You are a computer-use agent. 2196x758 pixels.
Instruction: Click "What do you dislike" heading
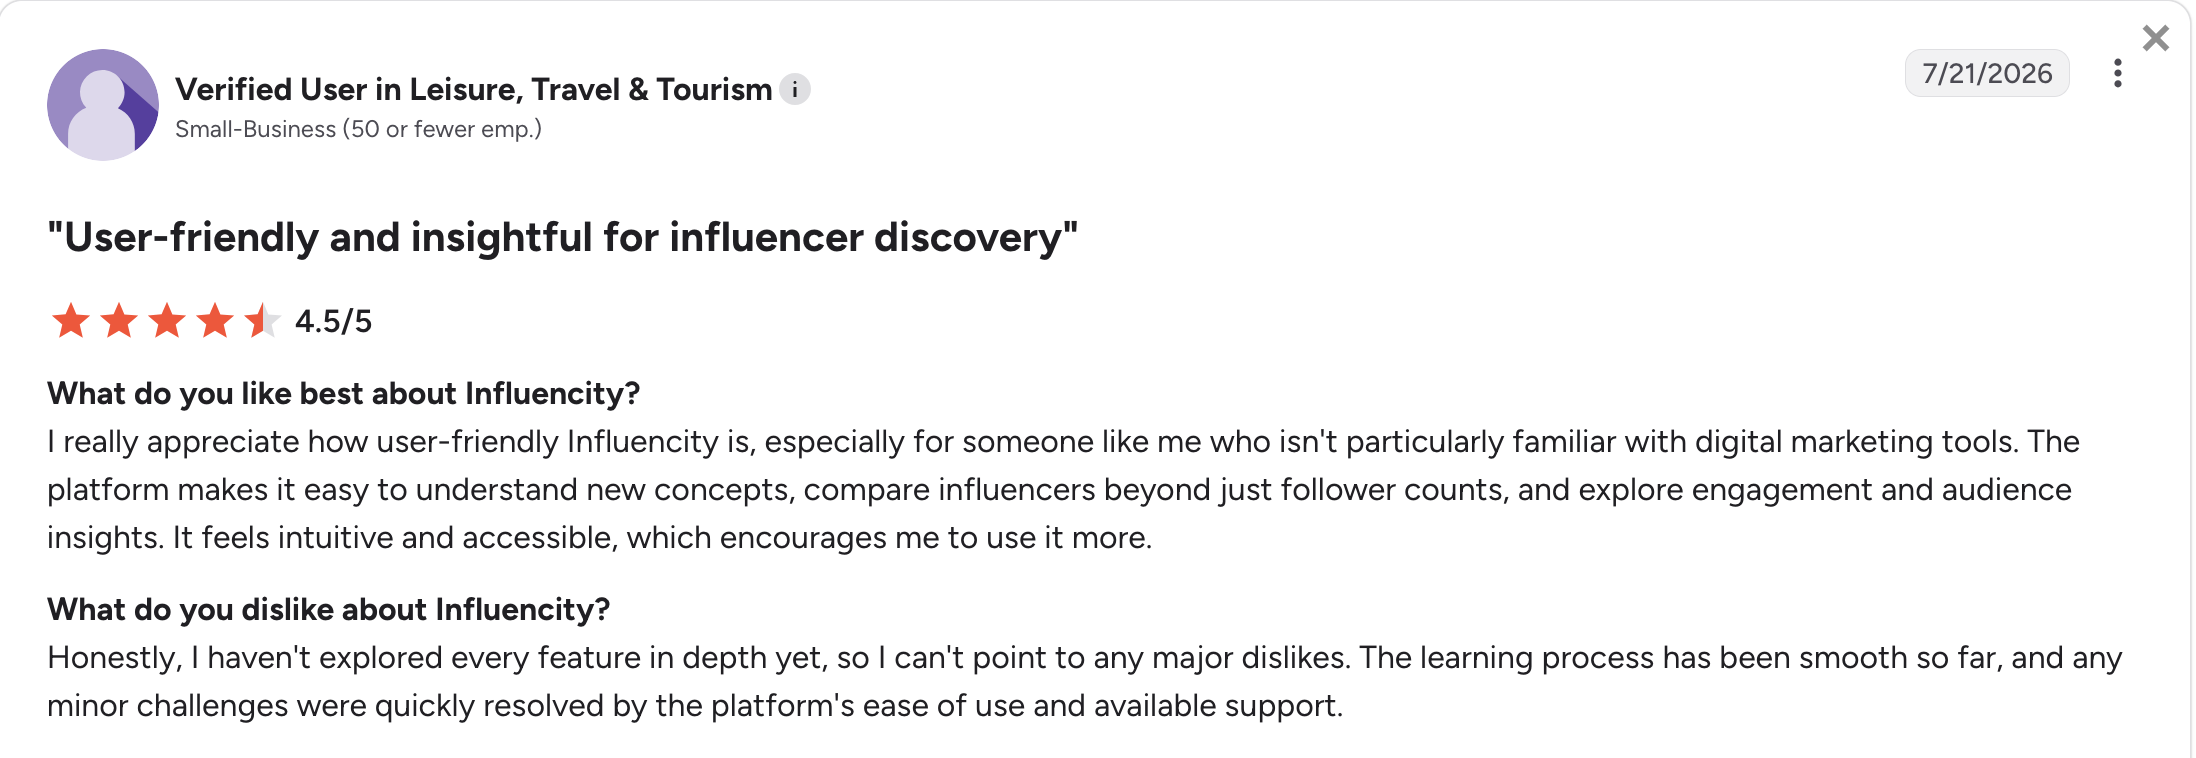(328, 610)
